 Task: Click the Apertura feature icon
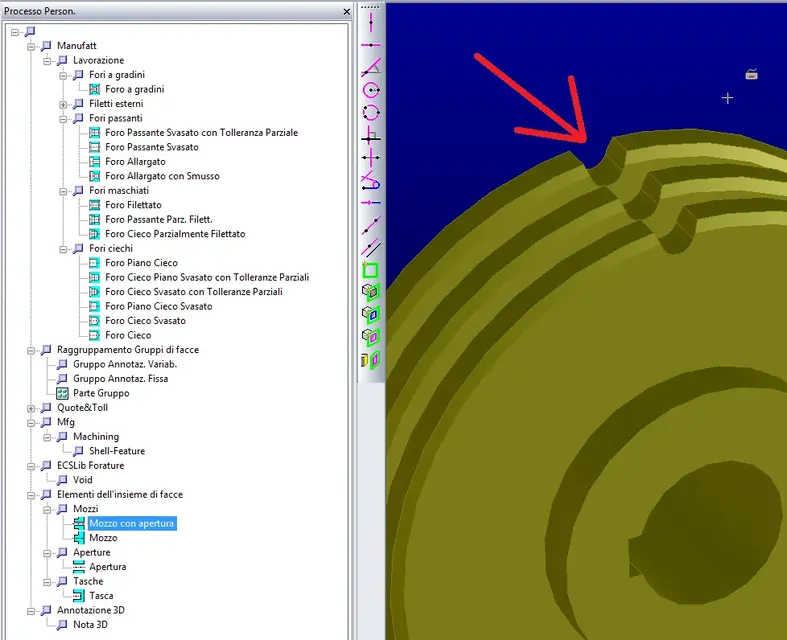pos(79,567)
